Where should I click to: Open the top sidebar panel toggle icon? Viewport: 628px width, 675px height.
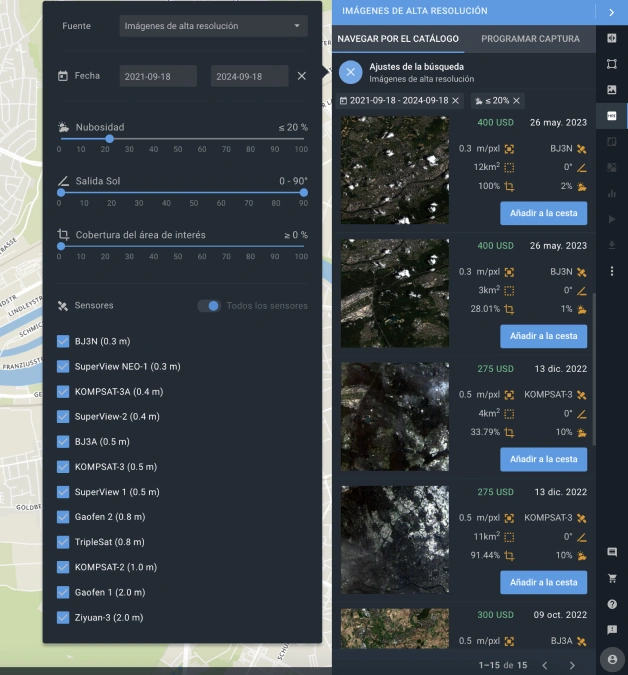point(612,38)
